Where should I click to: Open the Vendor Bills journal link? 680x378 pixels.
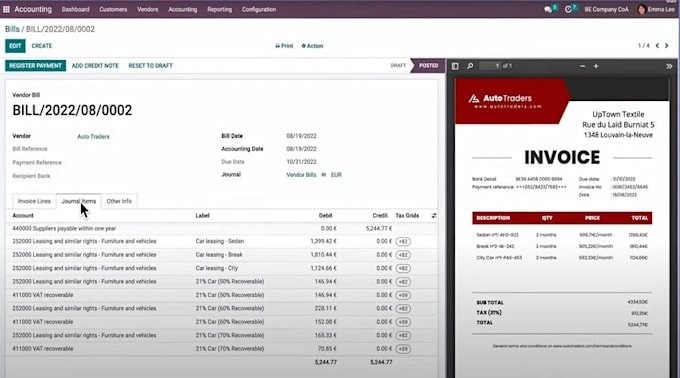[x=301, y=175]
